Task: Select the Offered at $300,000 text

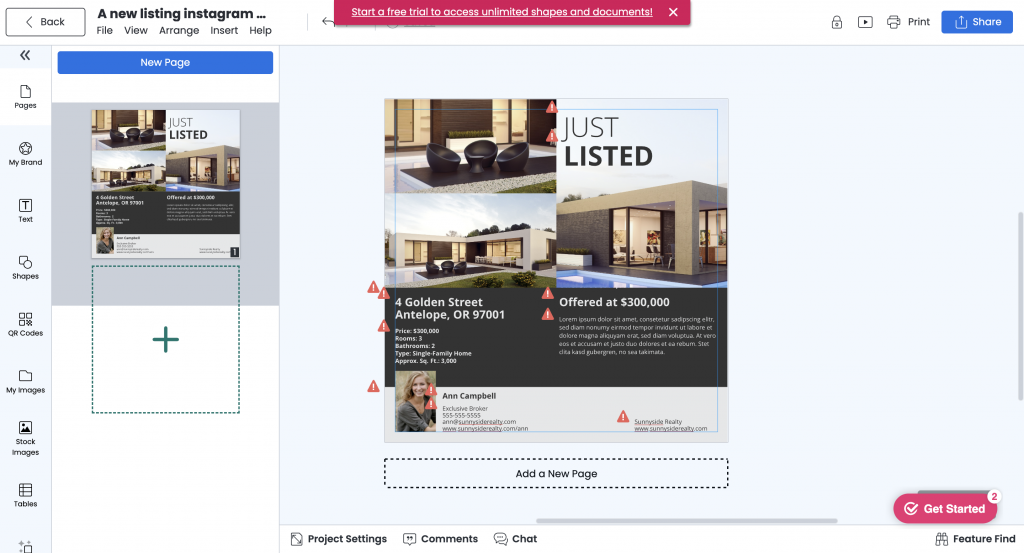Action: click(614, 302)
